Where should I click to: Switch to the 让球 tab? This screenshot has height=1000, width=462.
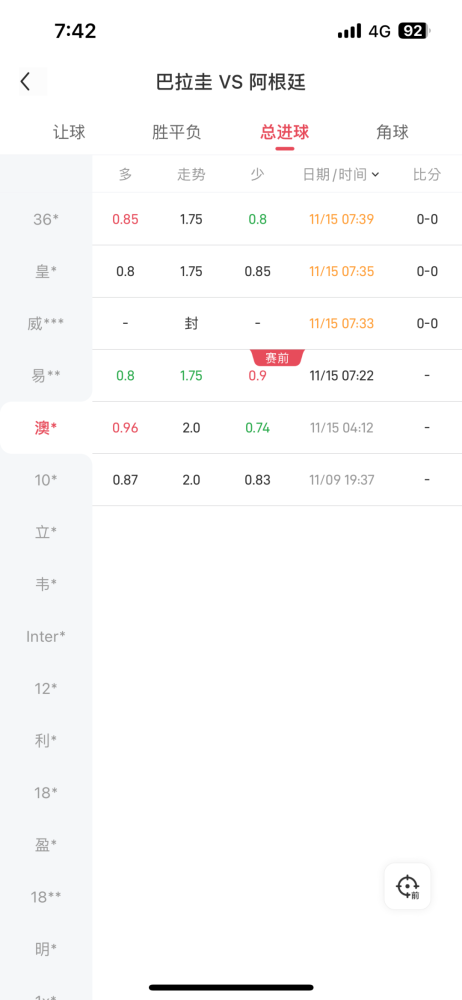point(69,133)
